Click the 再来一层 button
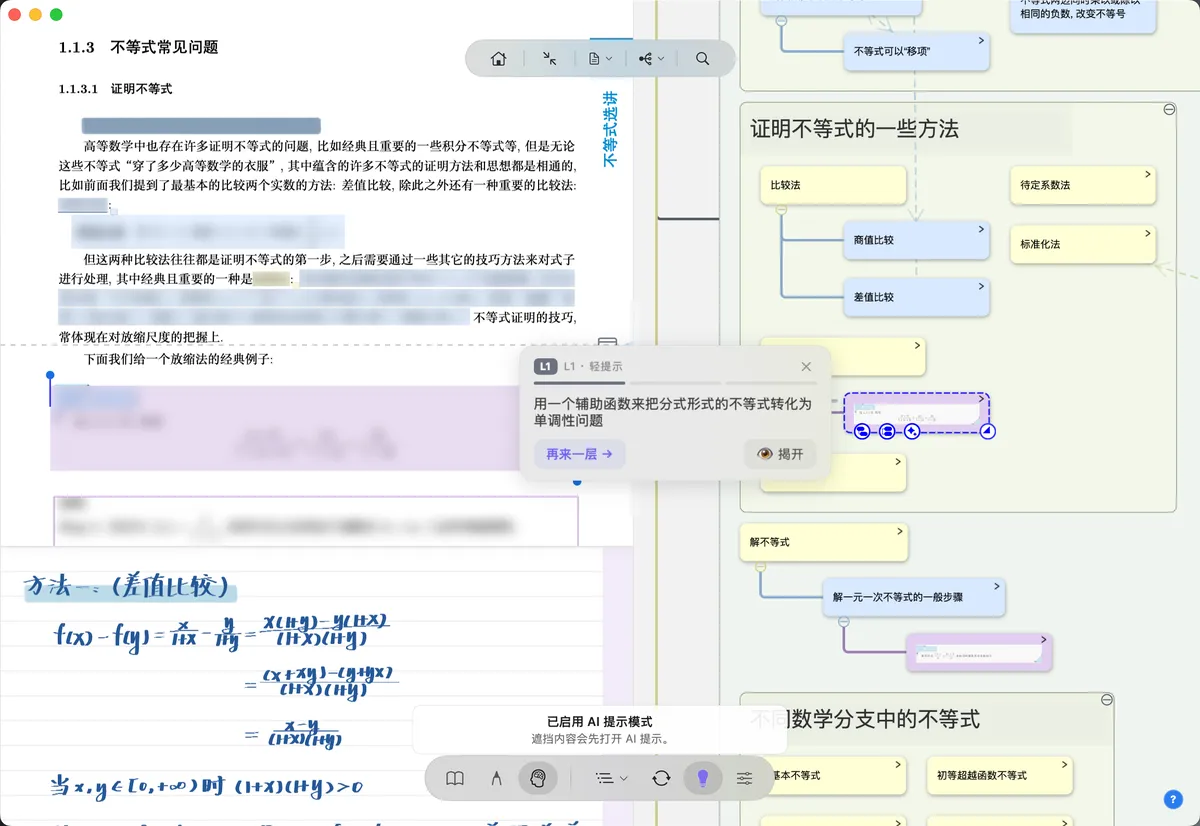 point(580,454)
